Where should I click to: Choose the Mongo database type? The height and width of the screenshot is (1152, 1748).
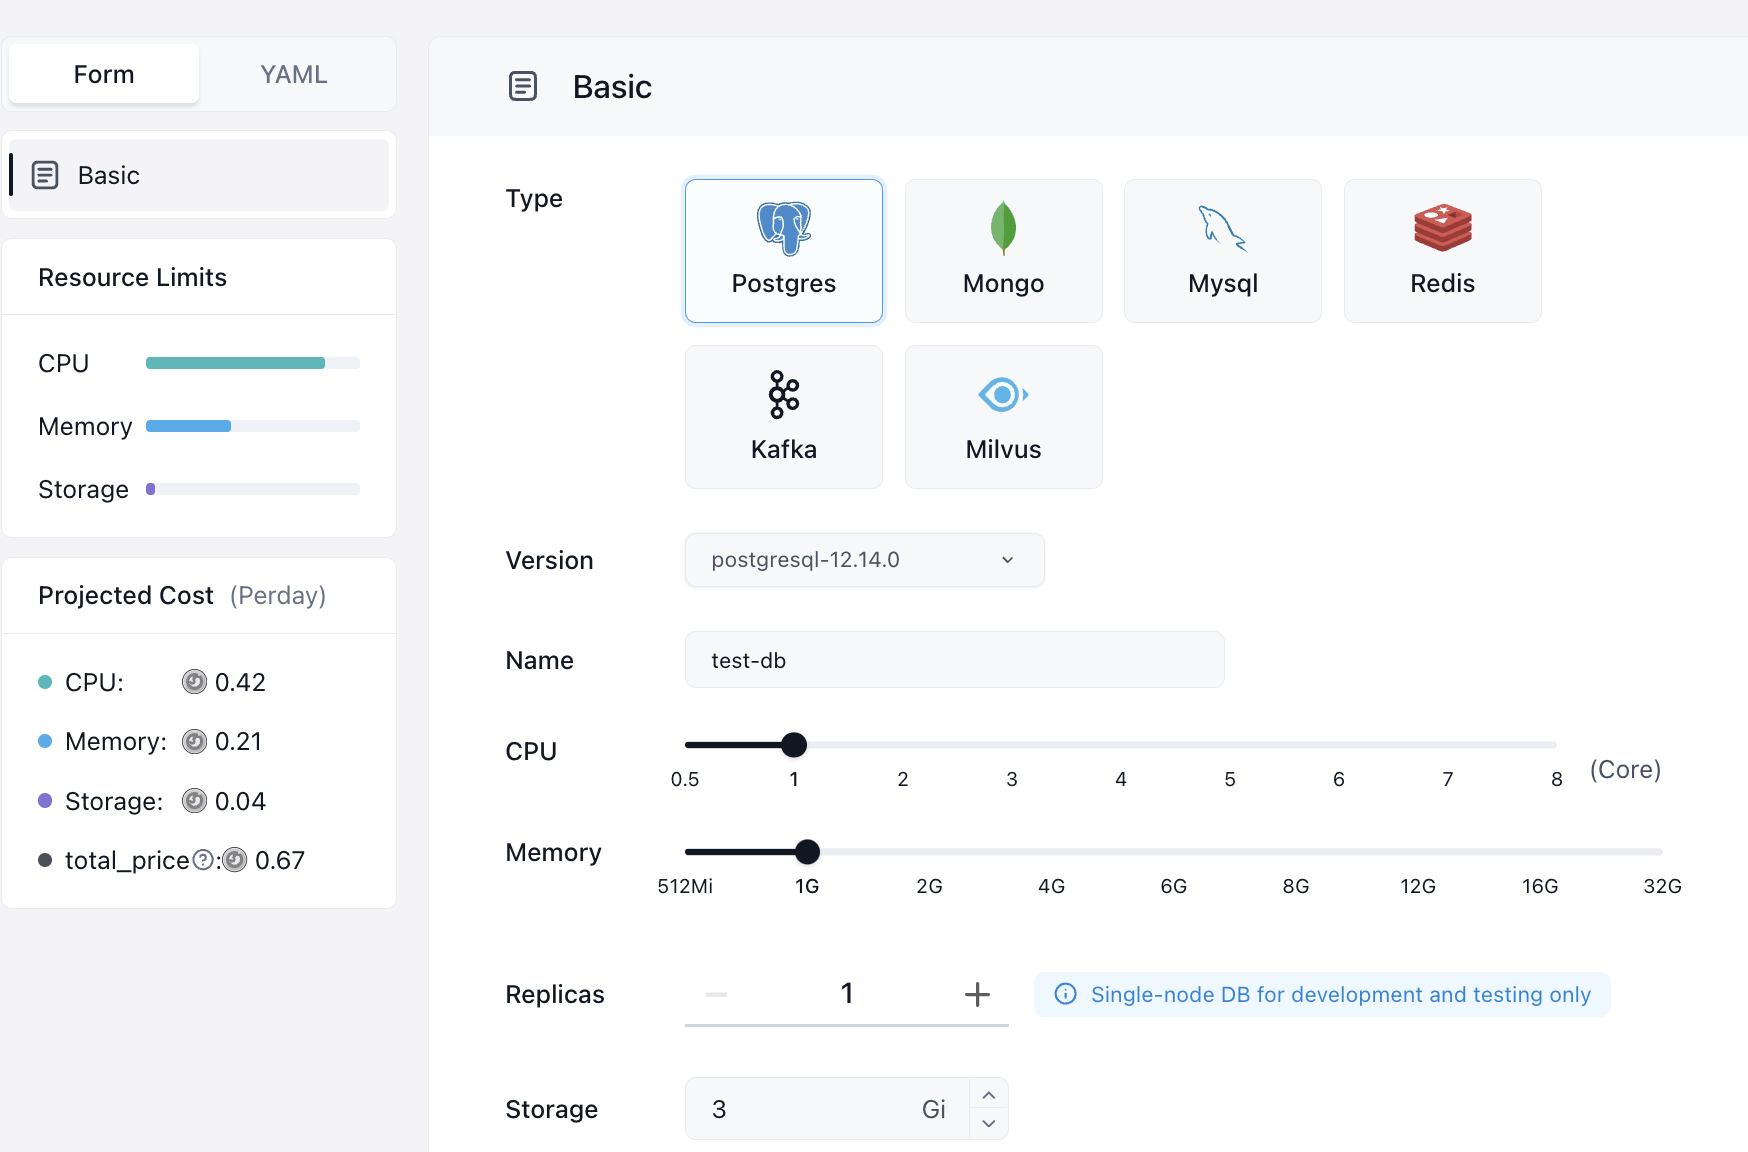click(1003, 251)
